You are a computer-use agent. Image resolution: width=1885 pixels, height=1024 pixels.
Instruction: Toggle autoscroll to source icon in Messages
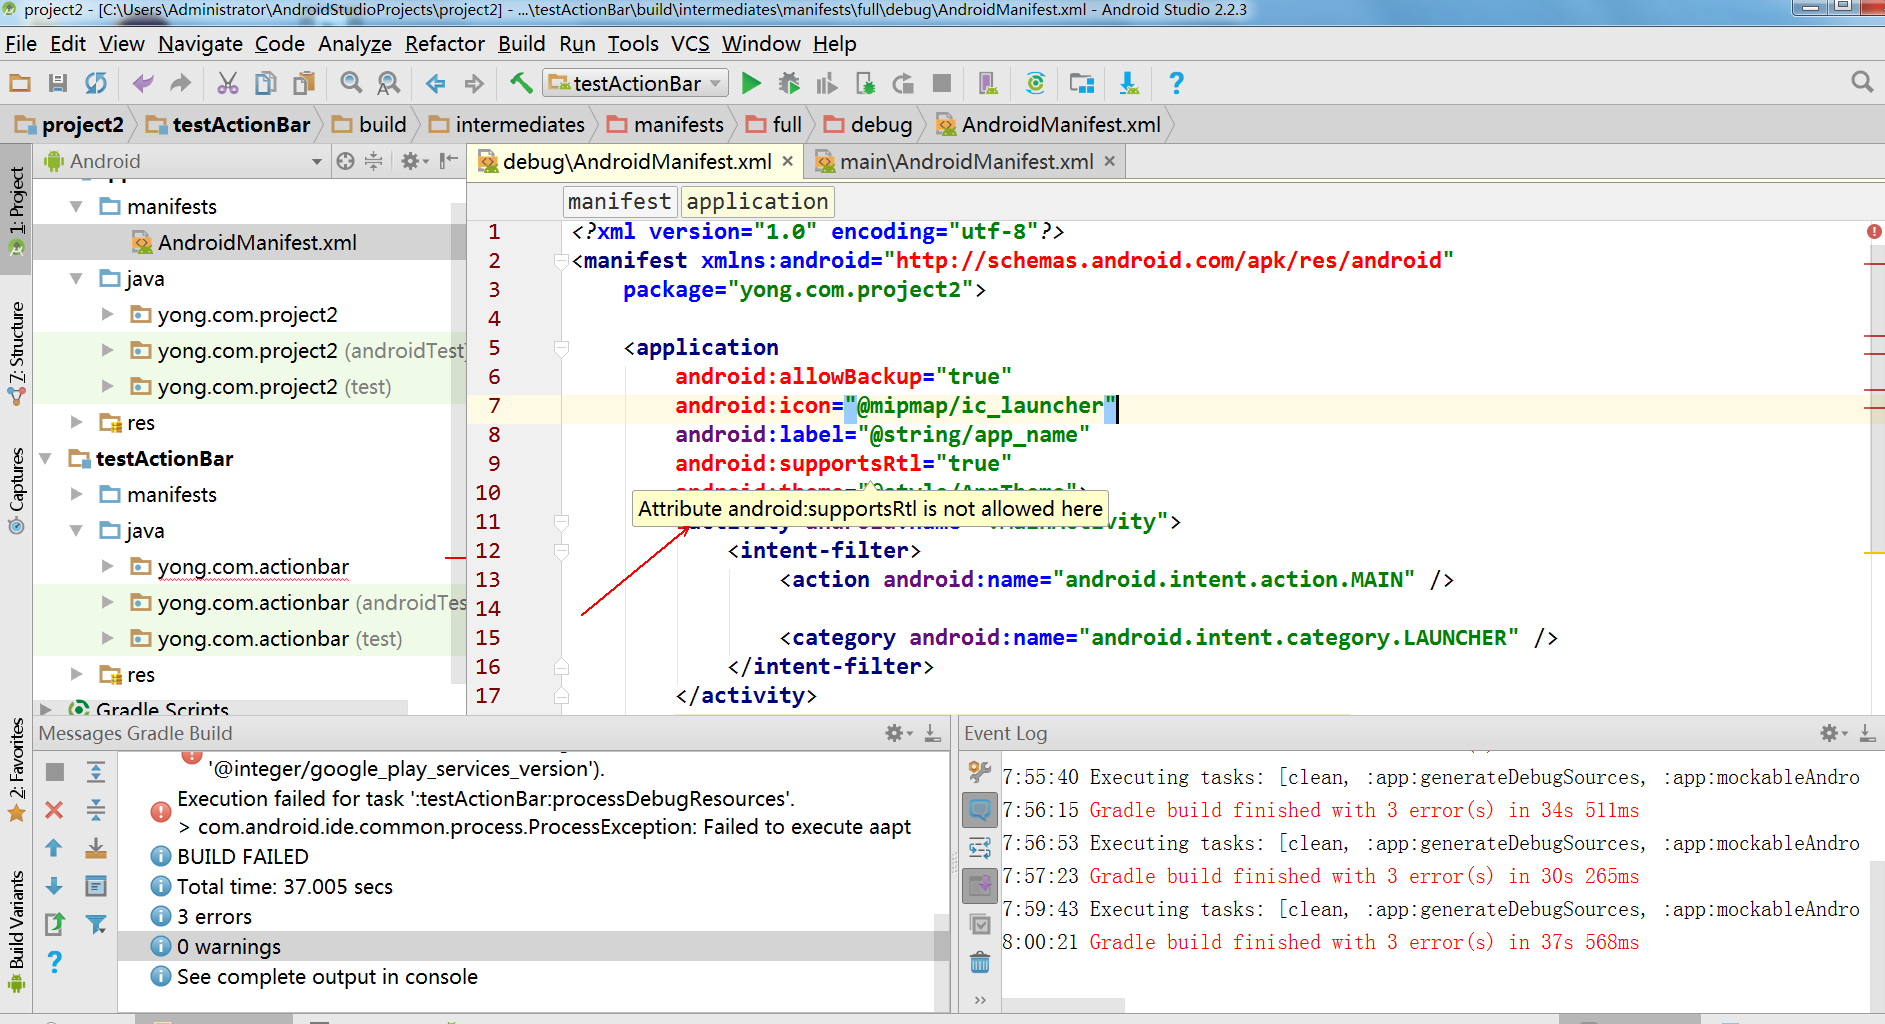coord(96,886)
